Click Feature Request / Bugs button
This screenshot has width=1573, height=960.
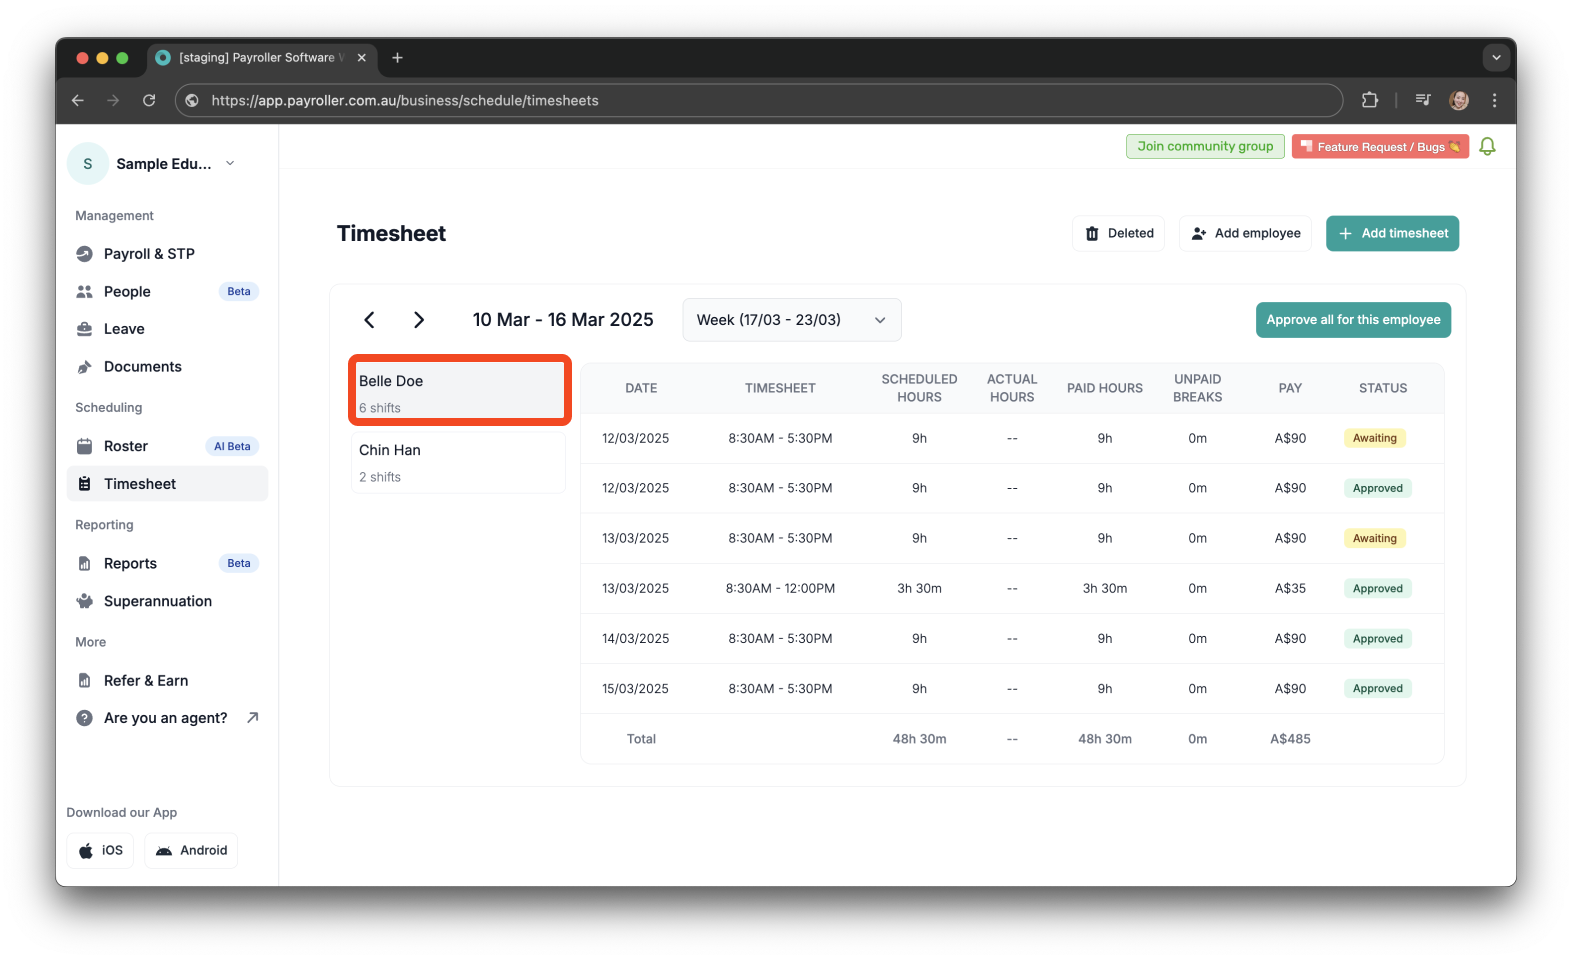pyautogui.click(x=1380, y=147)
